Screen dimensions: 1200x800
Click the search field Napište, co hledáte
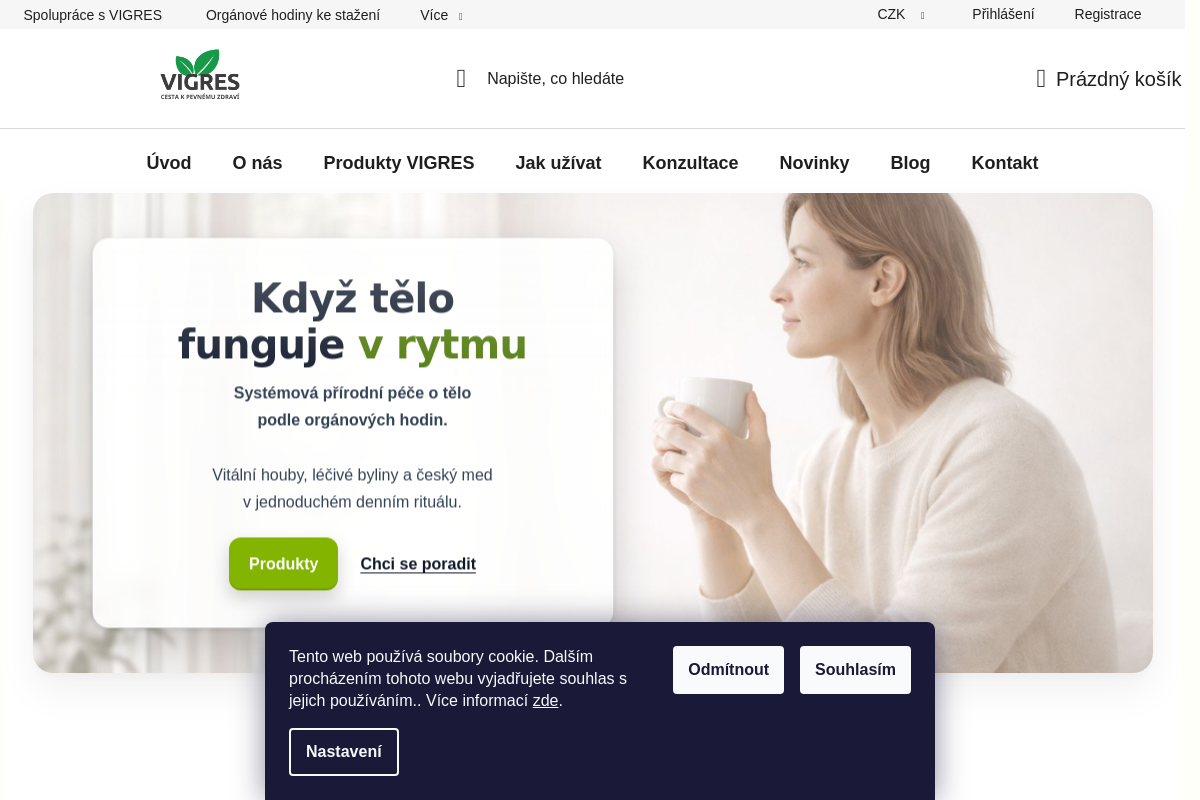(x=555, y=78)
